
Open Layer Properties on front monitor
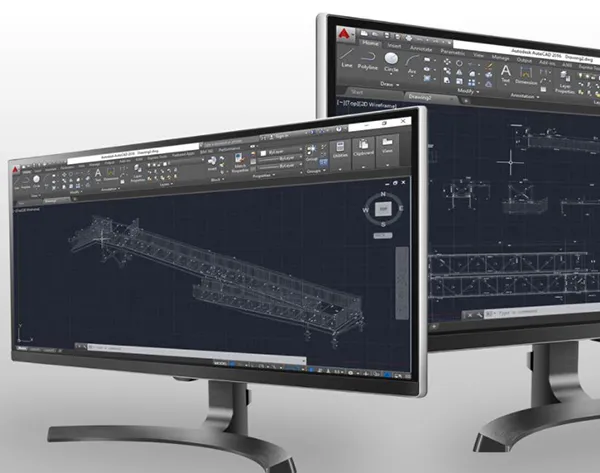(137, 173)
